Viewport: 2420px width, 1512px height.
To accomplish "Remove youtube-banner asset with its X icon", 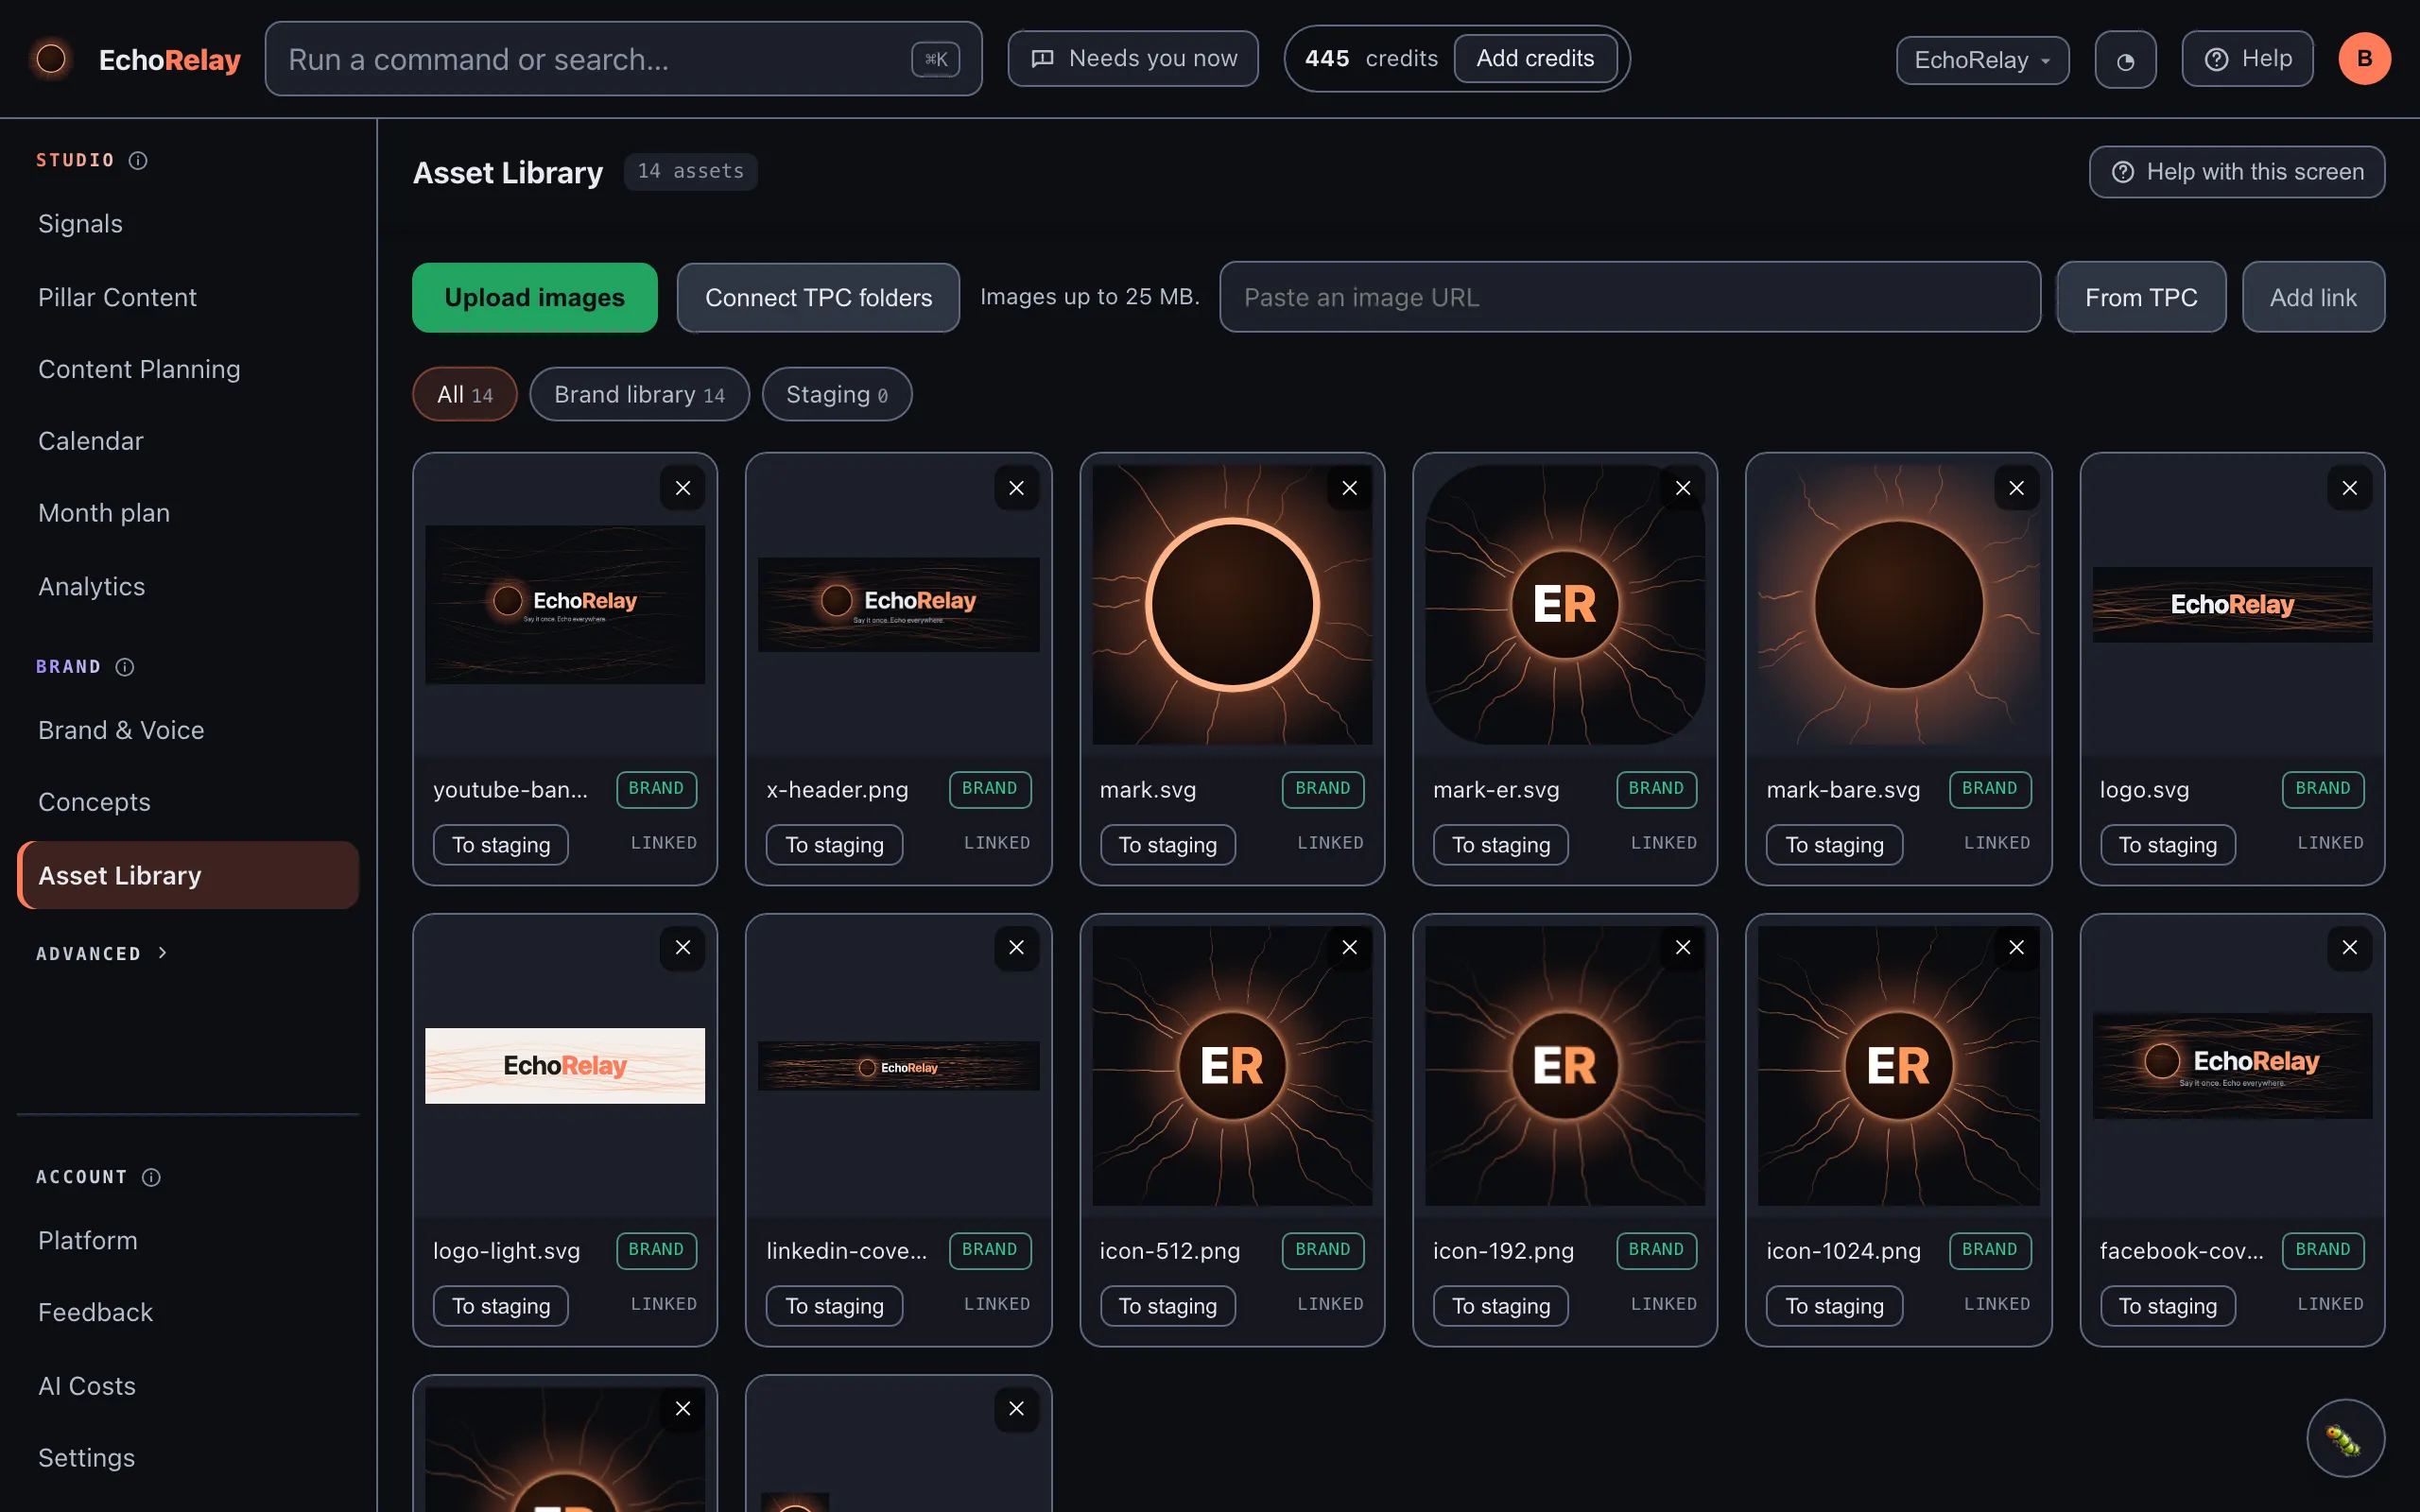I will point(683,488).
